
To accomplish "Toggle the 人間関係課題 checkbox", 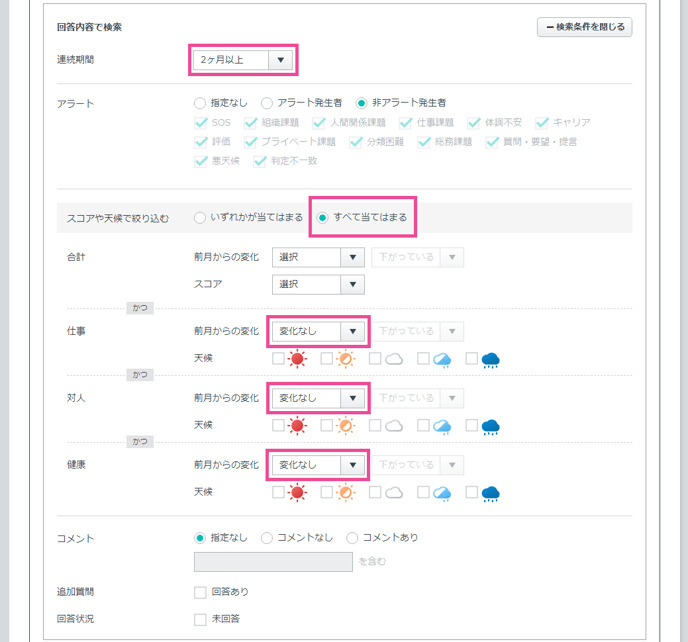I will (319, 123).
